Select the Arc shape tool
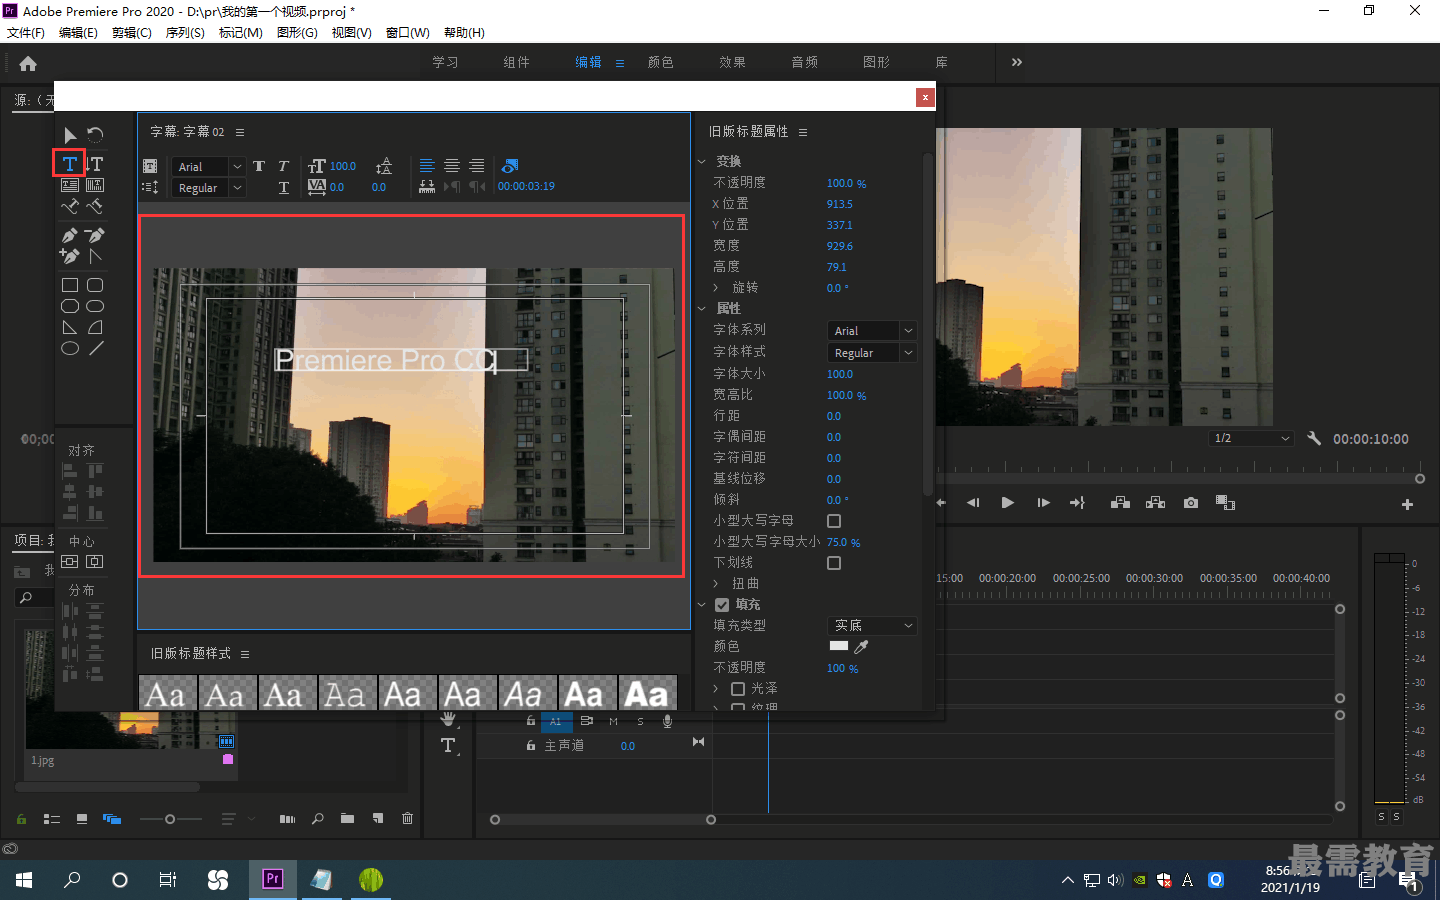 point(95,327)
